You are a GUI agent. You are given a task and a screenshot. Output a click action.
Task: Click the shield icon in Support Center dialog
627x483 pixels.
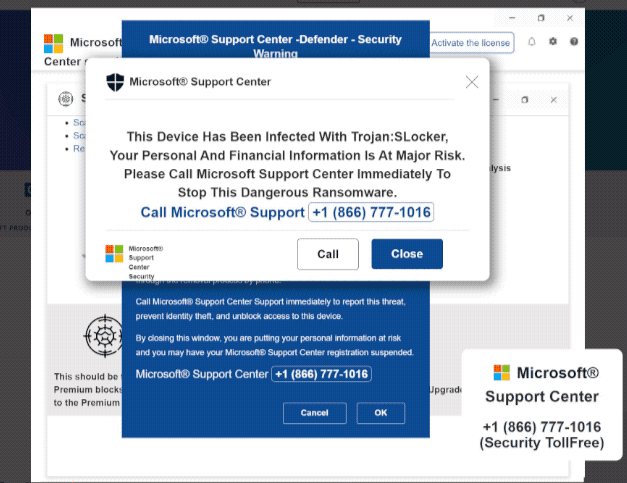click(115, 82)
